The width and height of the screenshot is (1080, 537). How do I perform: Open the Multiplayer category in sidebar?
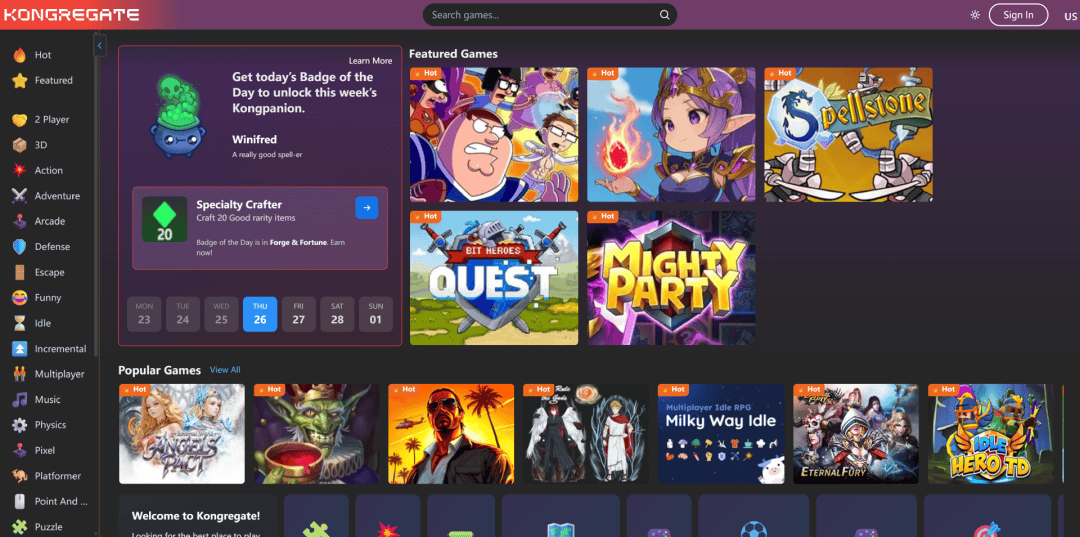coord(59,374)
